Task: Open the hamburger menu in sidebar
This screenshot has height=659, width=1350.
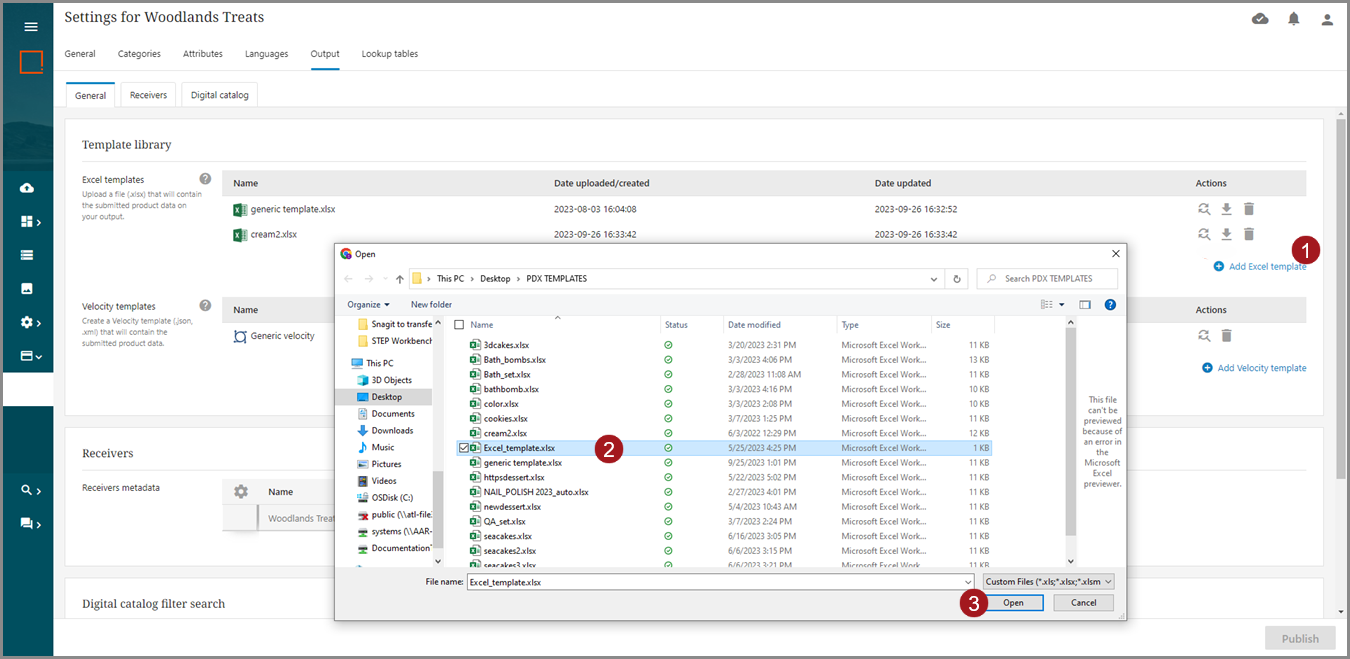Action: 30,27
